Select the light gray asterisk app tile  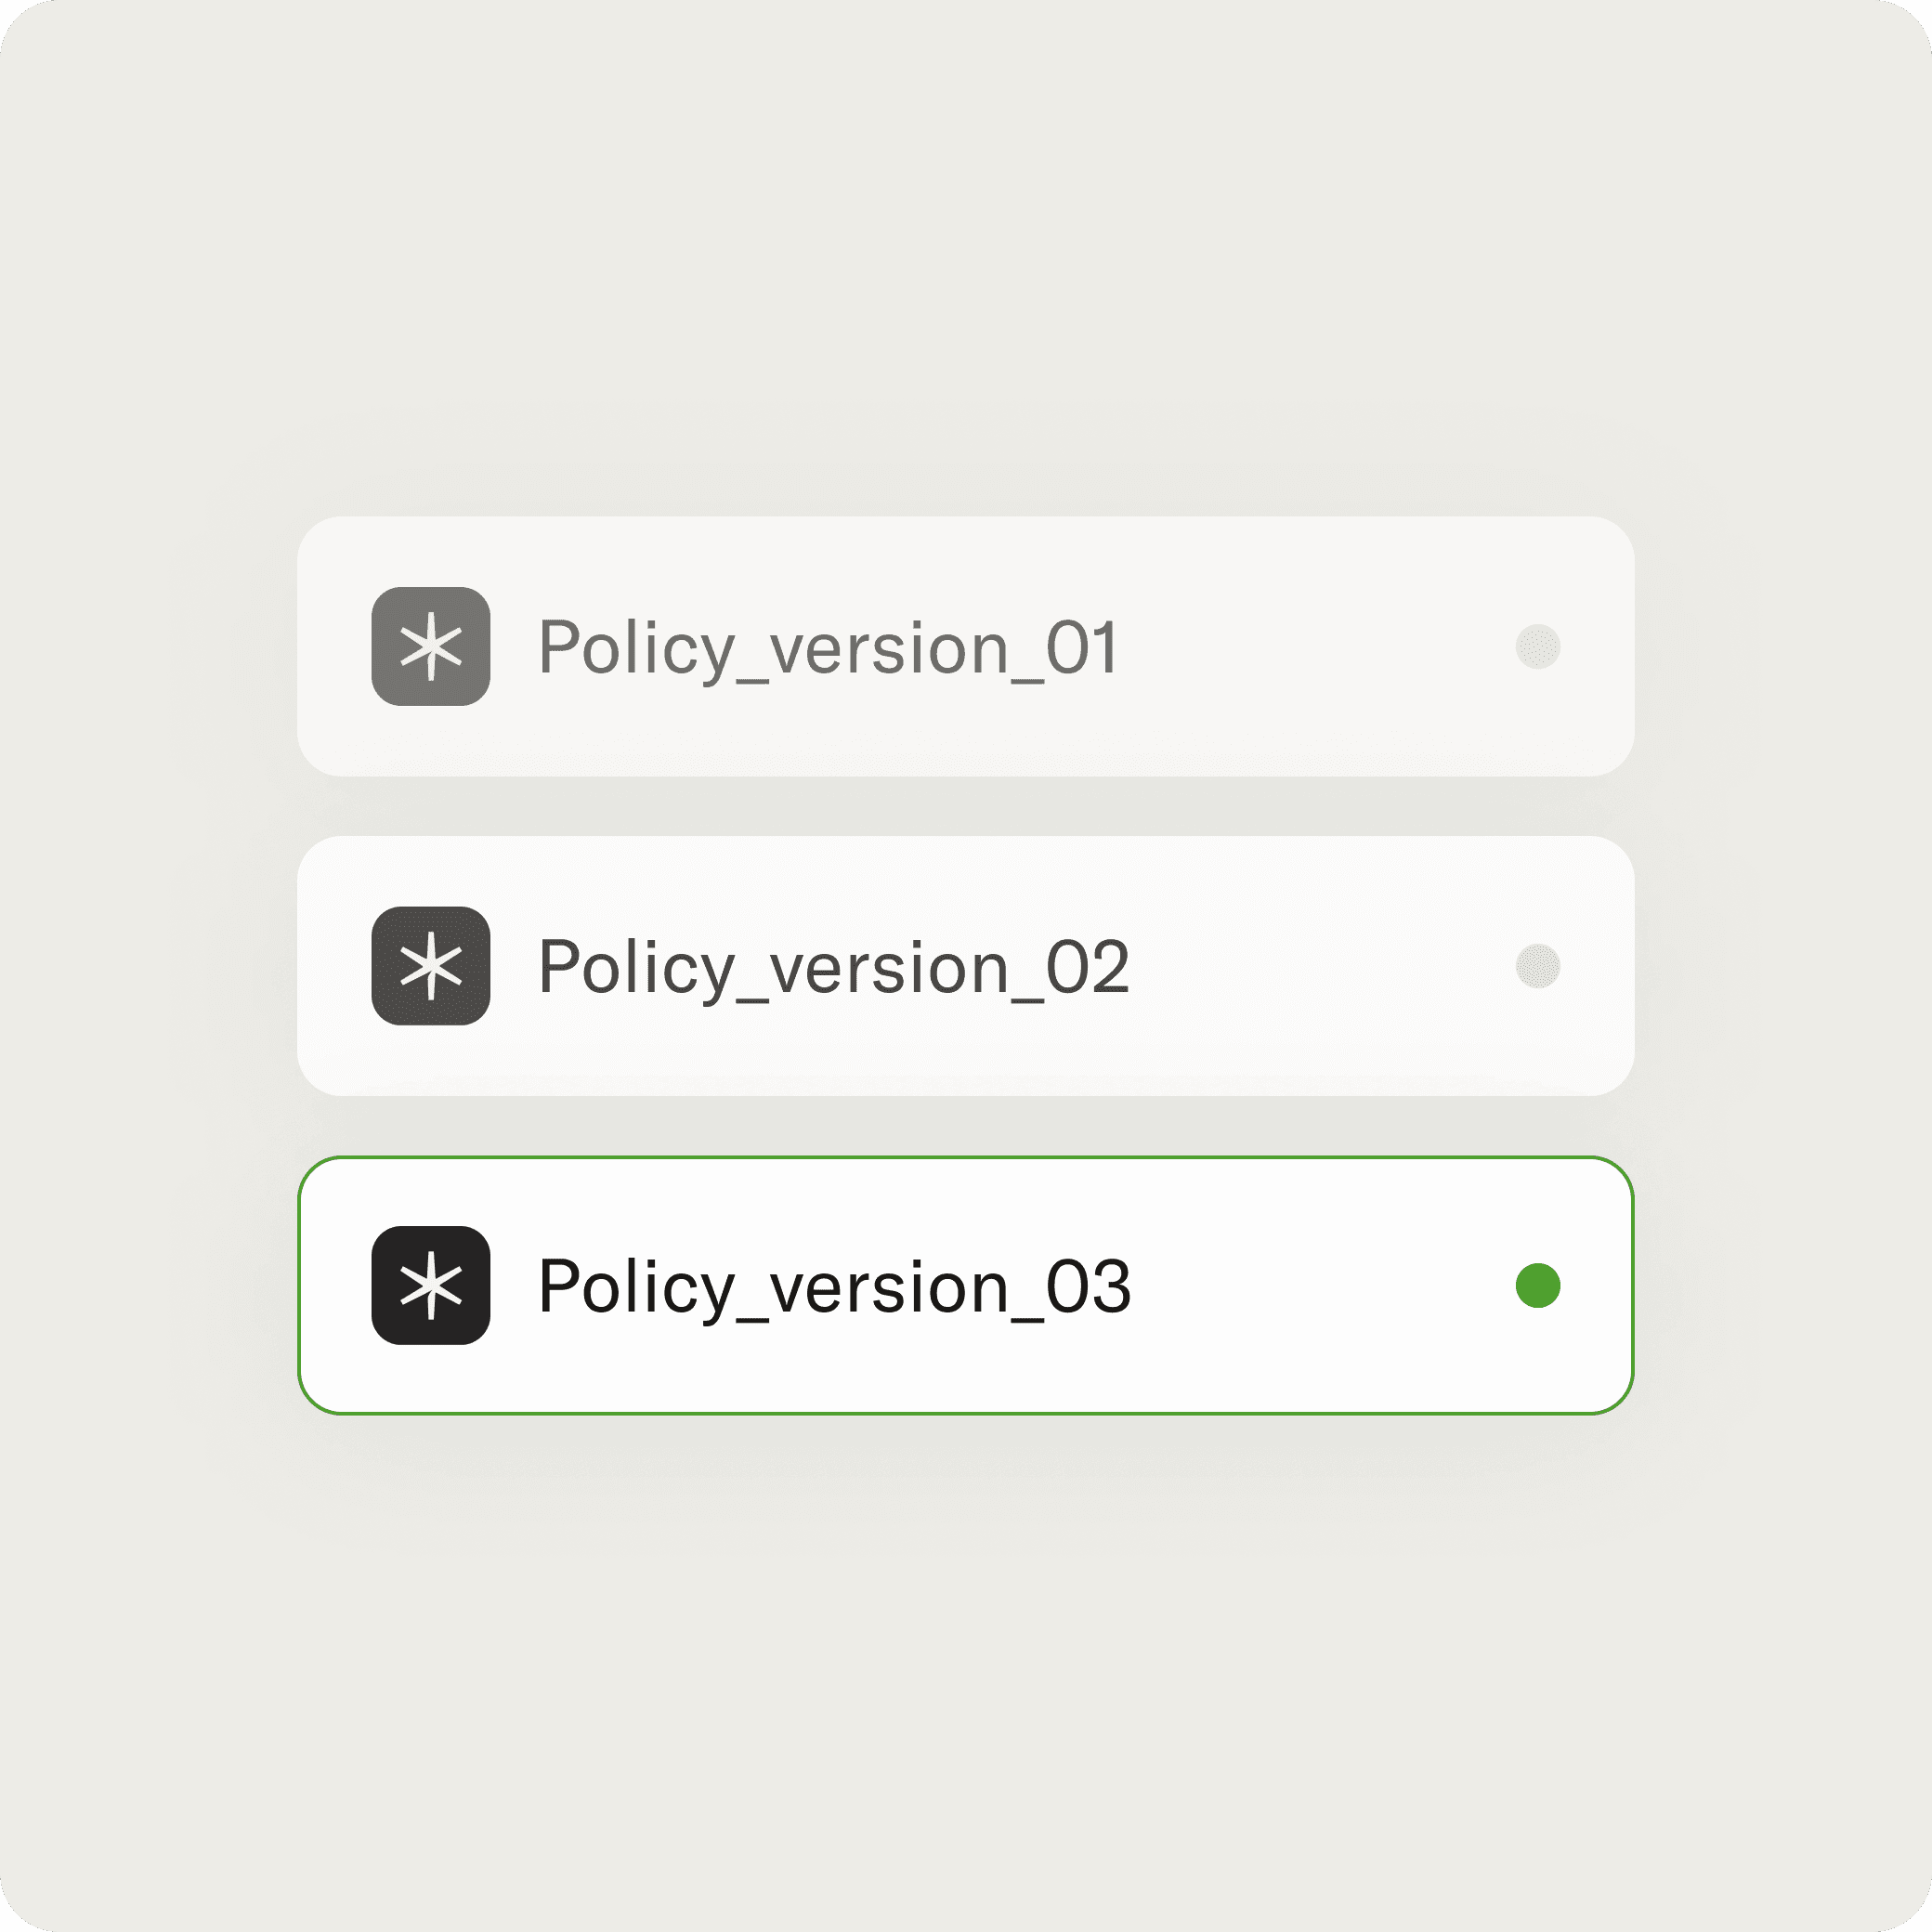click(x=431, y=646)
